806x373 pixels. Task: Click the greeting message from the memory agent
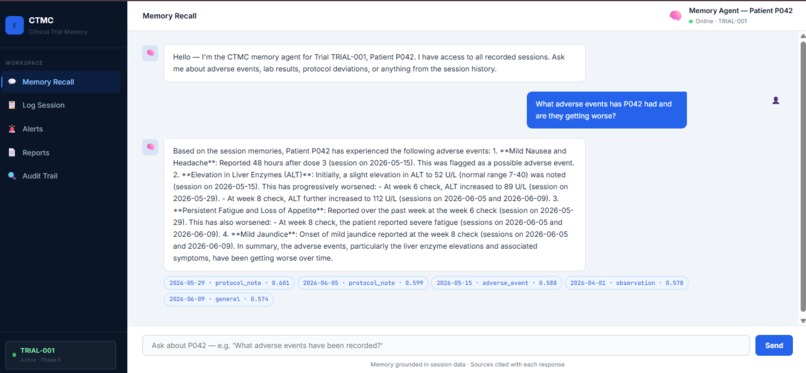click(x=374, y=63)
